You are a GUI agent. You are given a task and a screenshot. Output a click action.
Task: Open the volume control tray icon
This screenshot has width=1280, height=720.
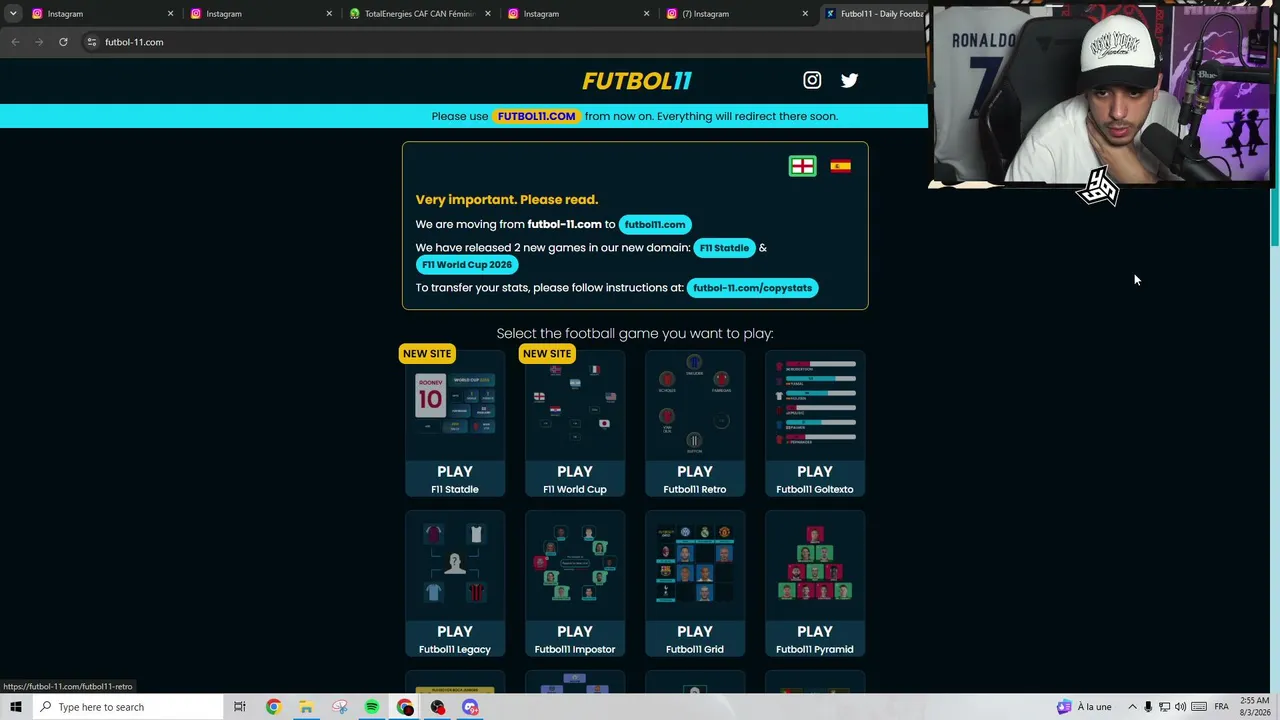(1180, 707)
